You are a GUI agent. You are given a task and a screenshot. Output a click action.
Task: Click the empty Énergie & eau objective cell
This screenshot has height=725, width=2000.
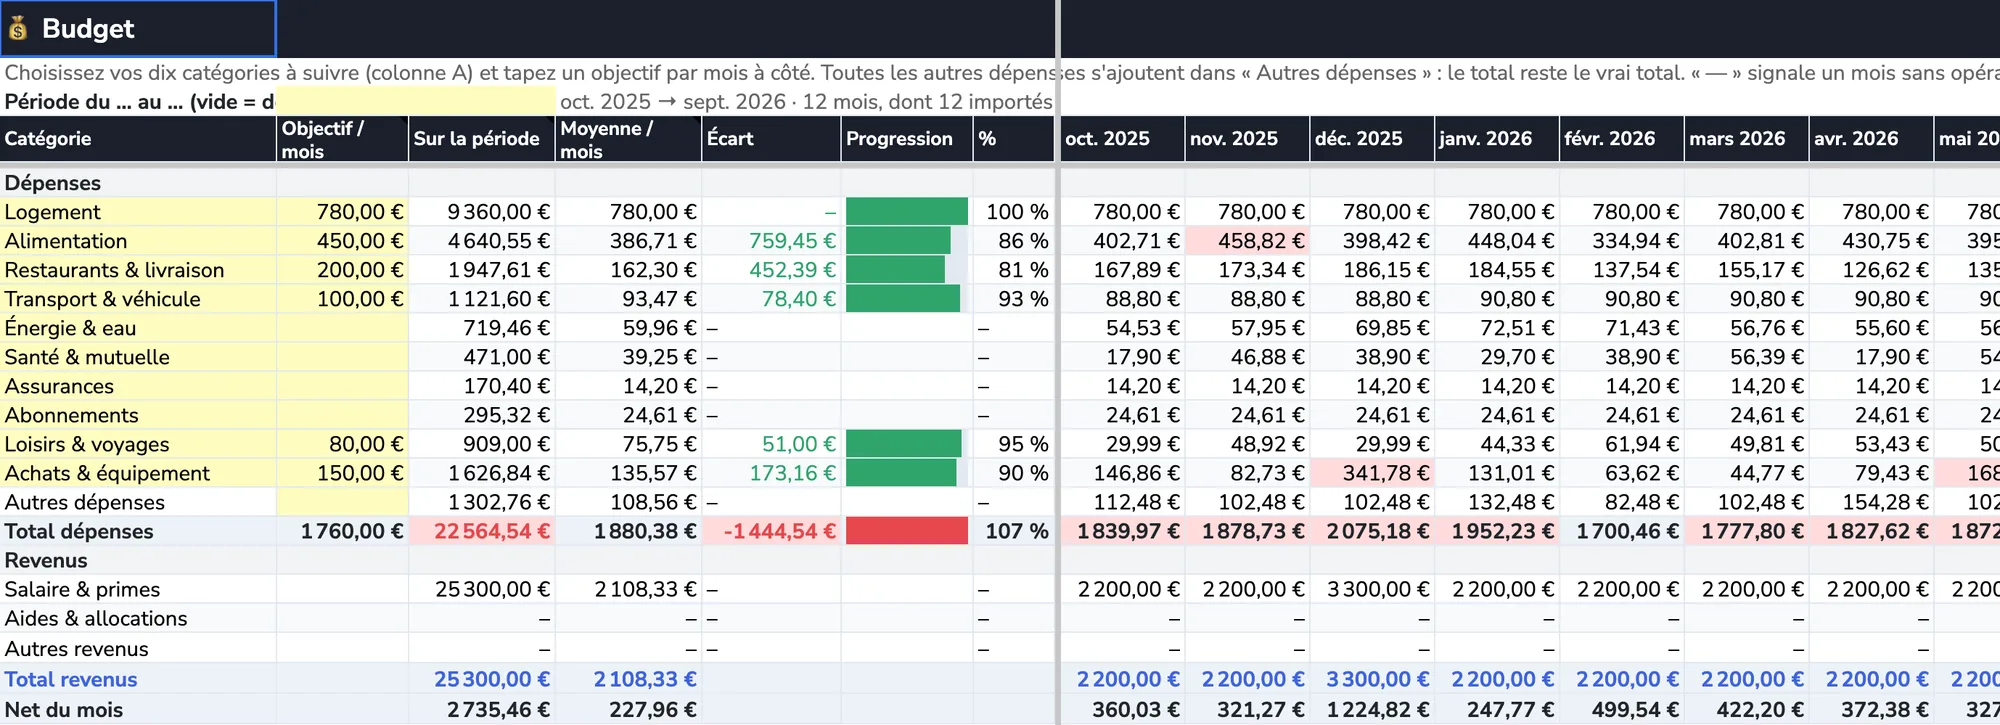(342, 328)
